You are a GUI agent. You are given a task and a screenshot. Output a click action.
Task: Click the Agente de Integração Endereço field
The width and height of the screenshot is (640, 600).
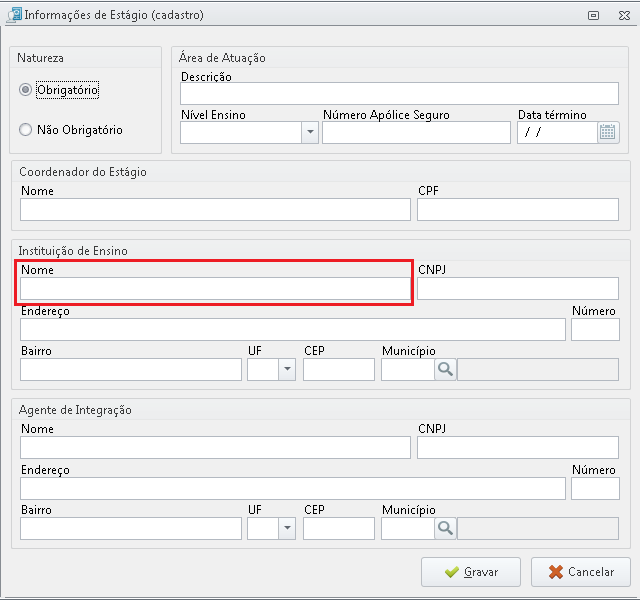[x=293, y=489]
